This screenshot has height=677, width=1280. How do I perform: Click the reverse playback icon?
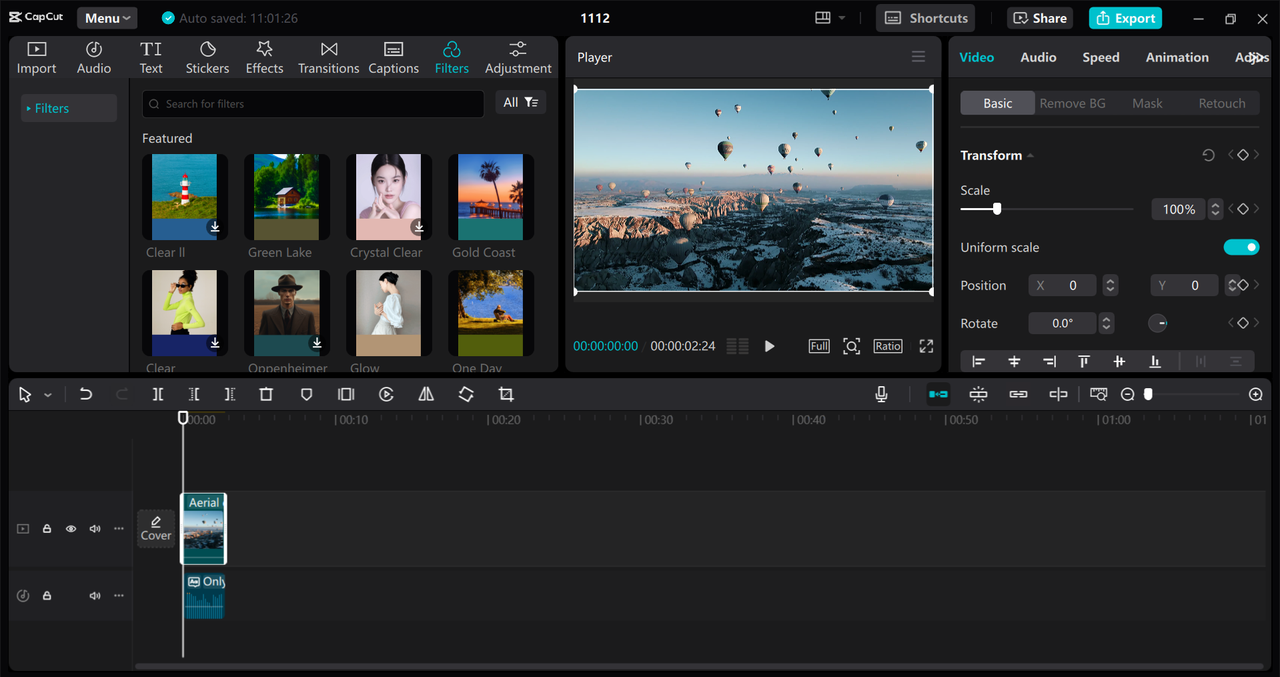(x=386, y=395)
